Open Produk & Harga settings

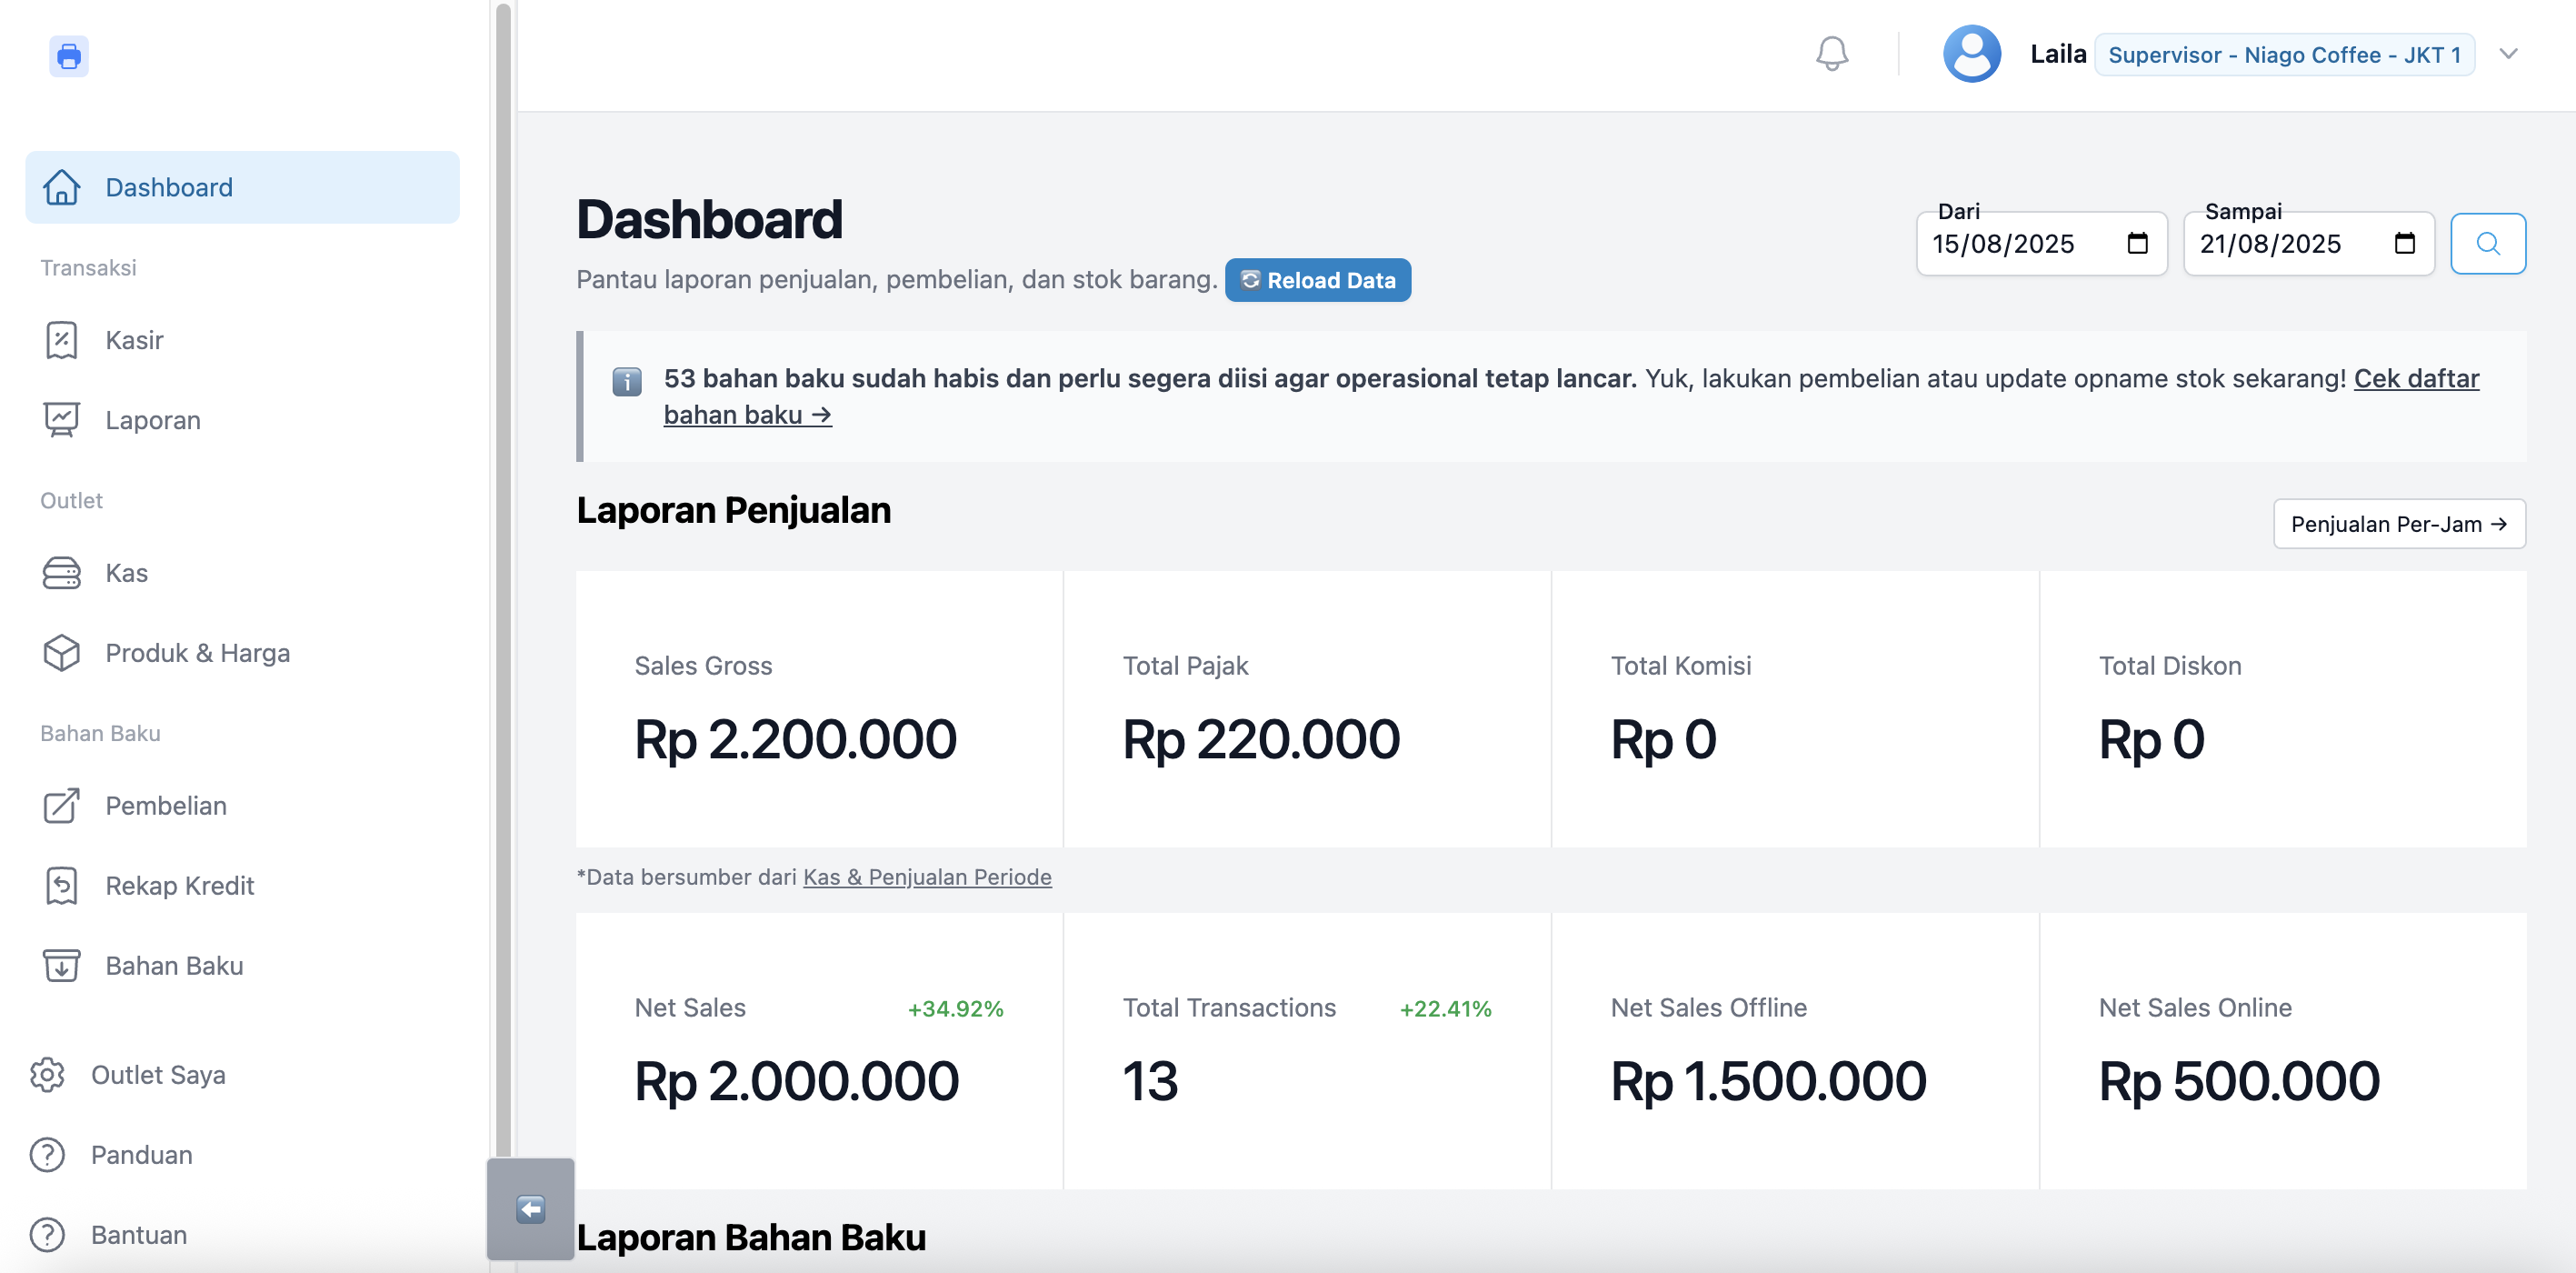point(196,652)
